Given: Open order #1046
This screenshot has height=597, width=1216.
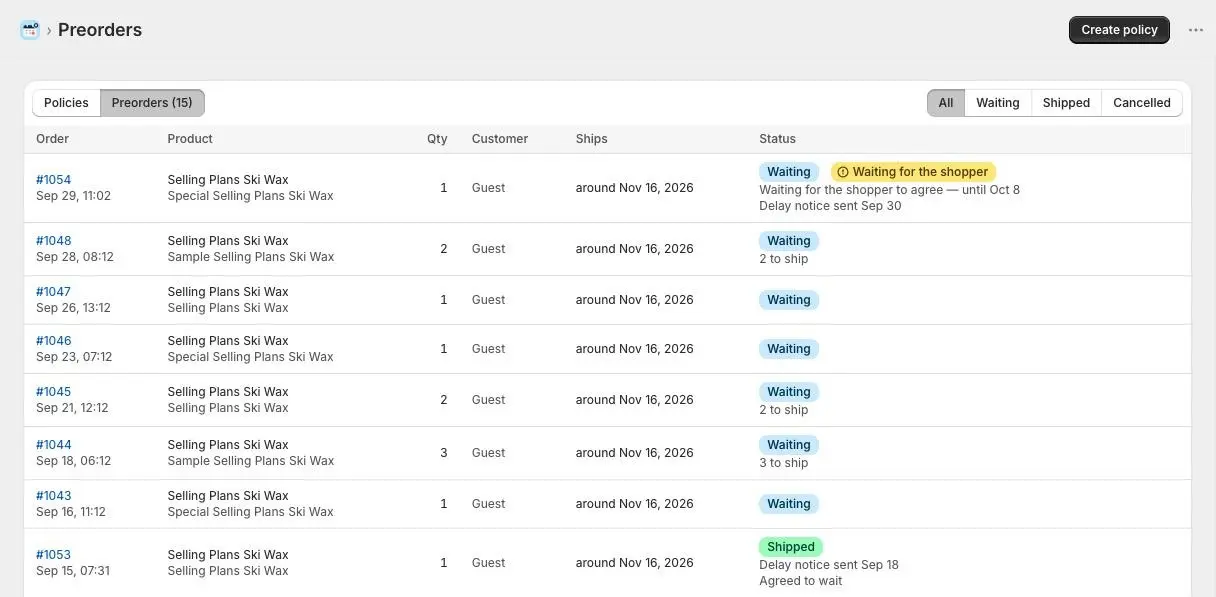Looking at the screenshot, I should click(x=54, y=341).
